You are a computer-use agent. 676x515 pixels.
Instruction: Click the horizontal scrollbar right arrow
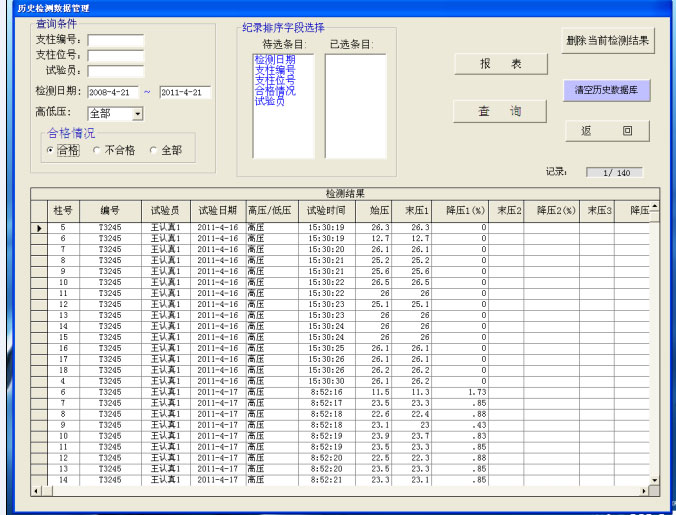tap(643, 491)
